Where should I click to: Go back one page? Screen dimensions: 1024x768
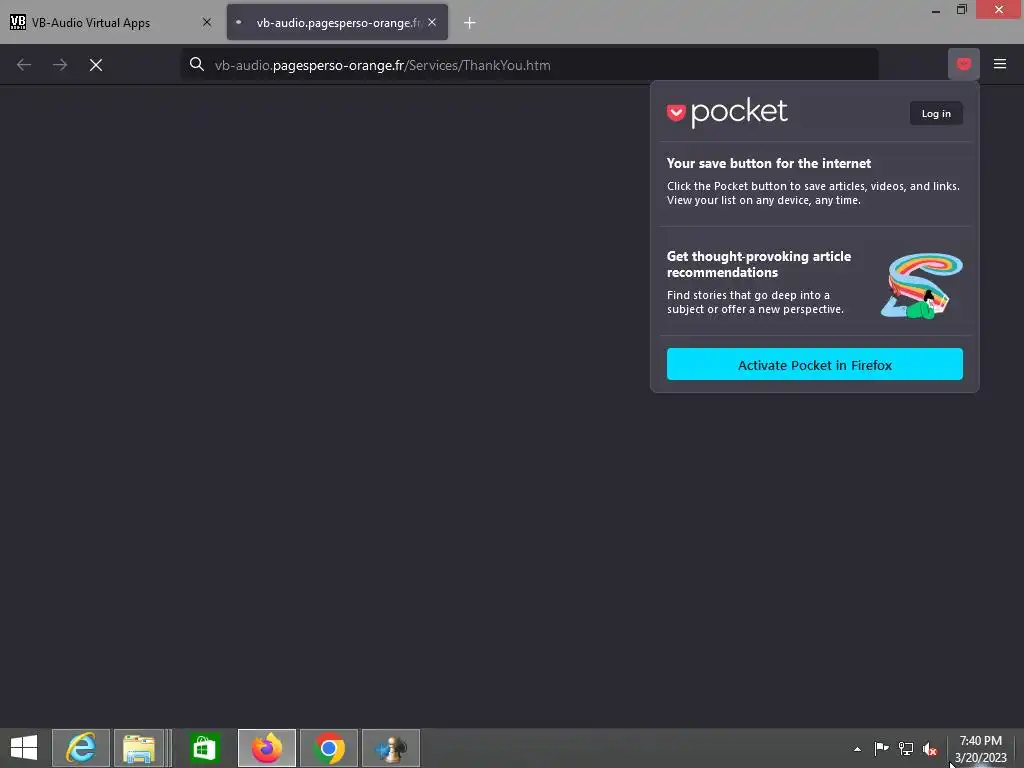click(24, 65)
